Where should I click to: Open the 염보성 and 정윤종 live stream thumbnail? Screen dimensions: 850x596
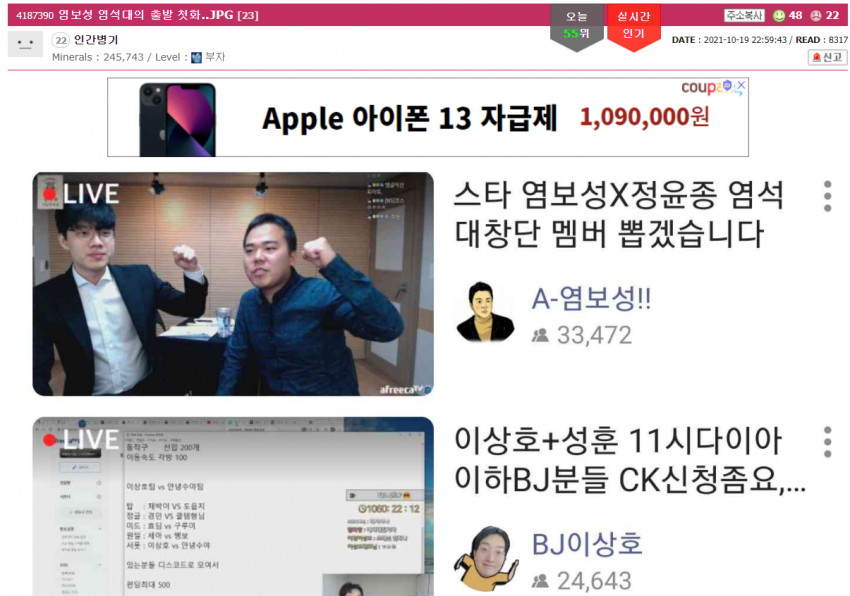pyautogui.click(x=233, y=284)
